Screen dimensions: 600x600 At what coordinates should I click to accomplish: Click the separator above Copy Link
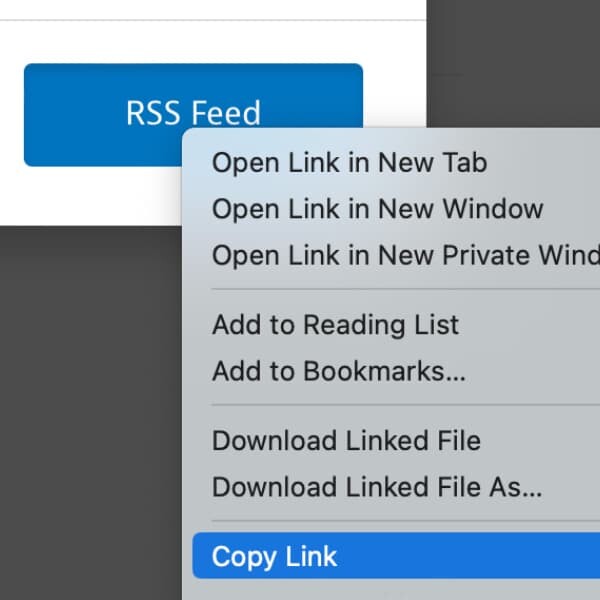click(400, 521)
